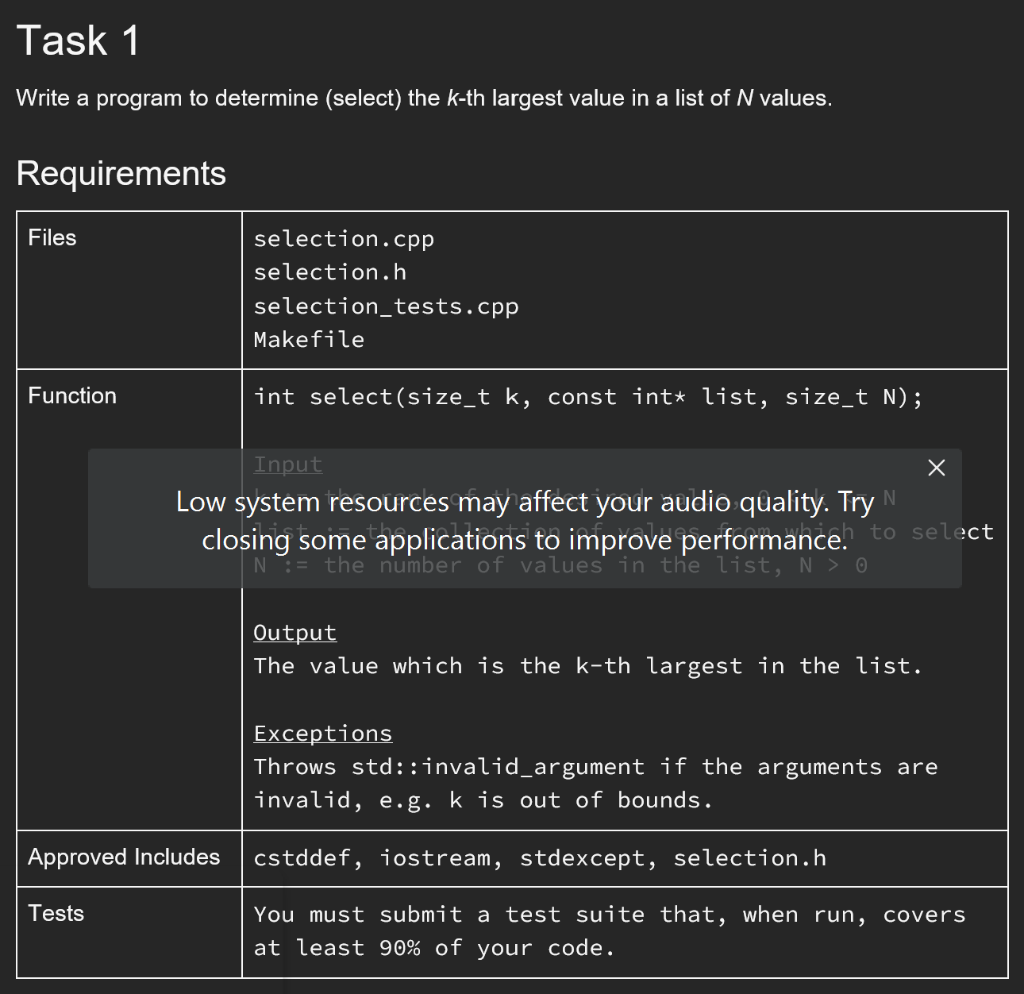Click the underlined Exceptions heading
This screenshot has width=1024, height=994.
click(x=322, y=733)
